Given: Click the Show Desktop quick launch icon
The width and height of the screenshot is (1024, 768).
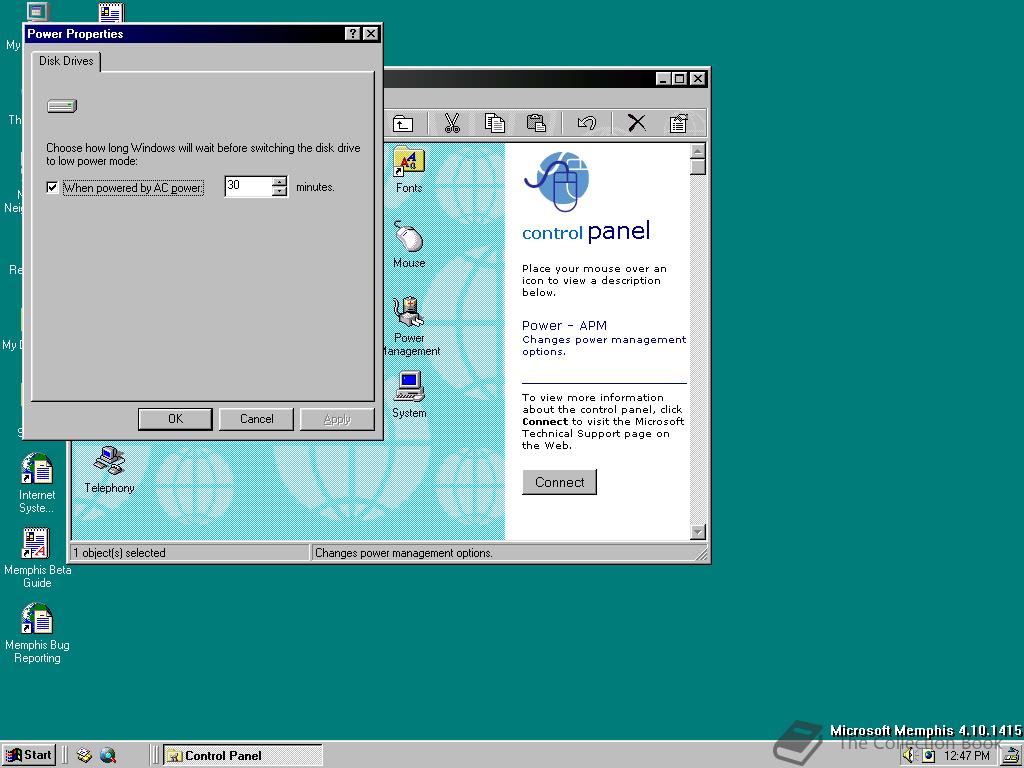Looking at the screenshot, I should point(84,756).
